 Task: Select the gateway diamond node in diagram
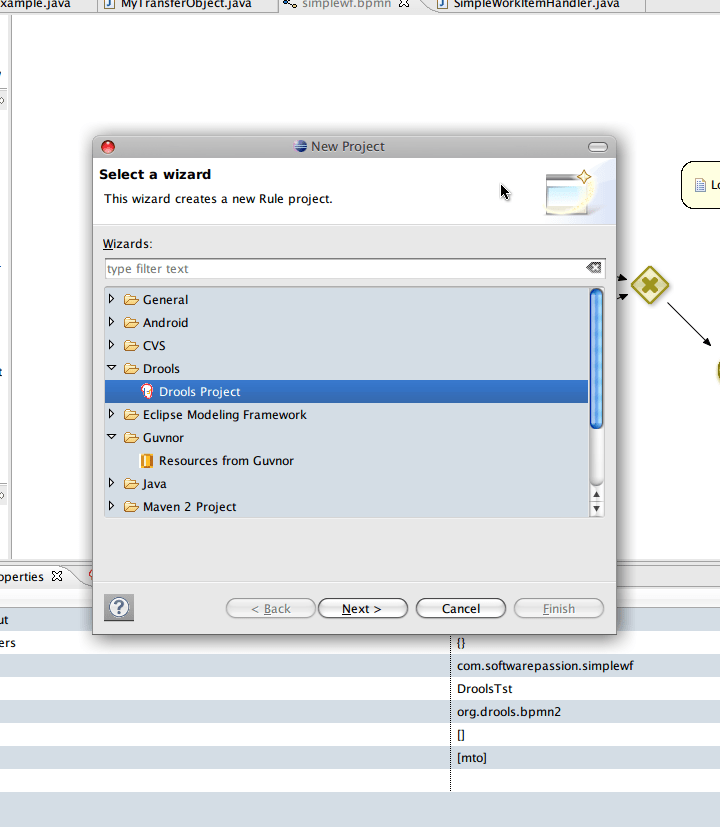tap(650, 285)
